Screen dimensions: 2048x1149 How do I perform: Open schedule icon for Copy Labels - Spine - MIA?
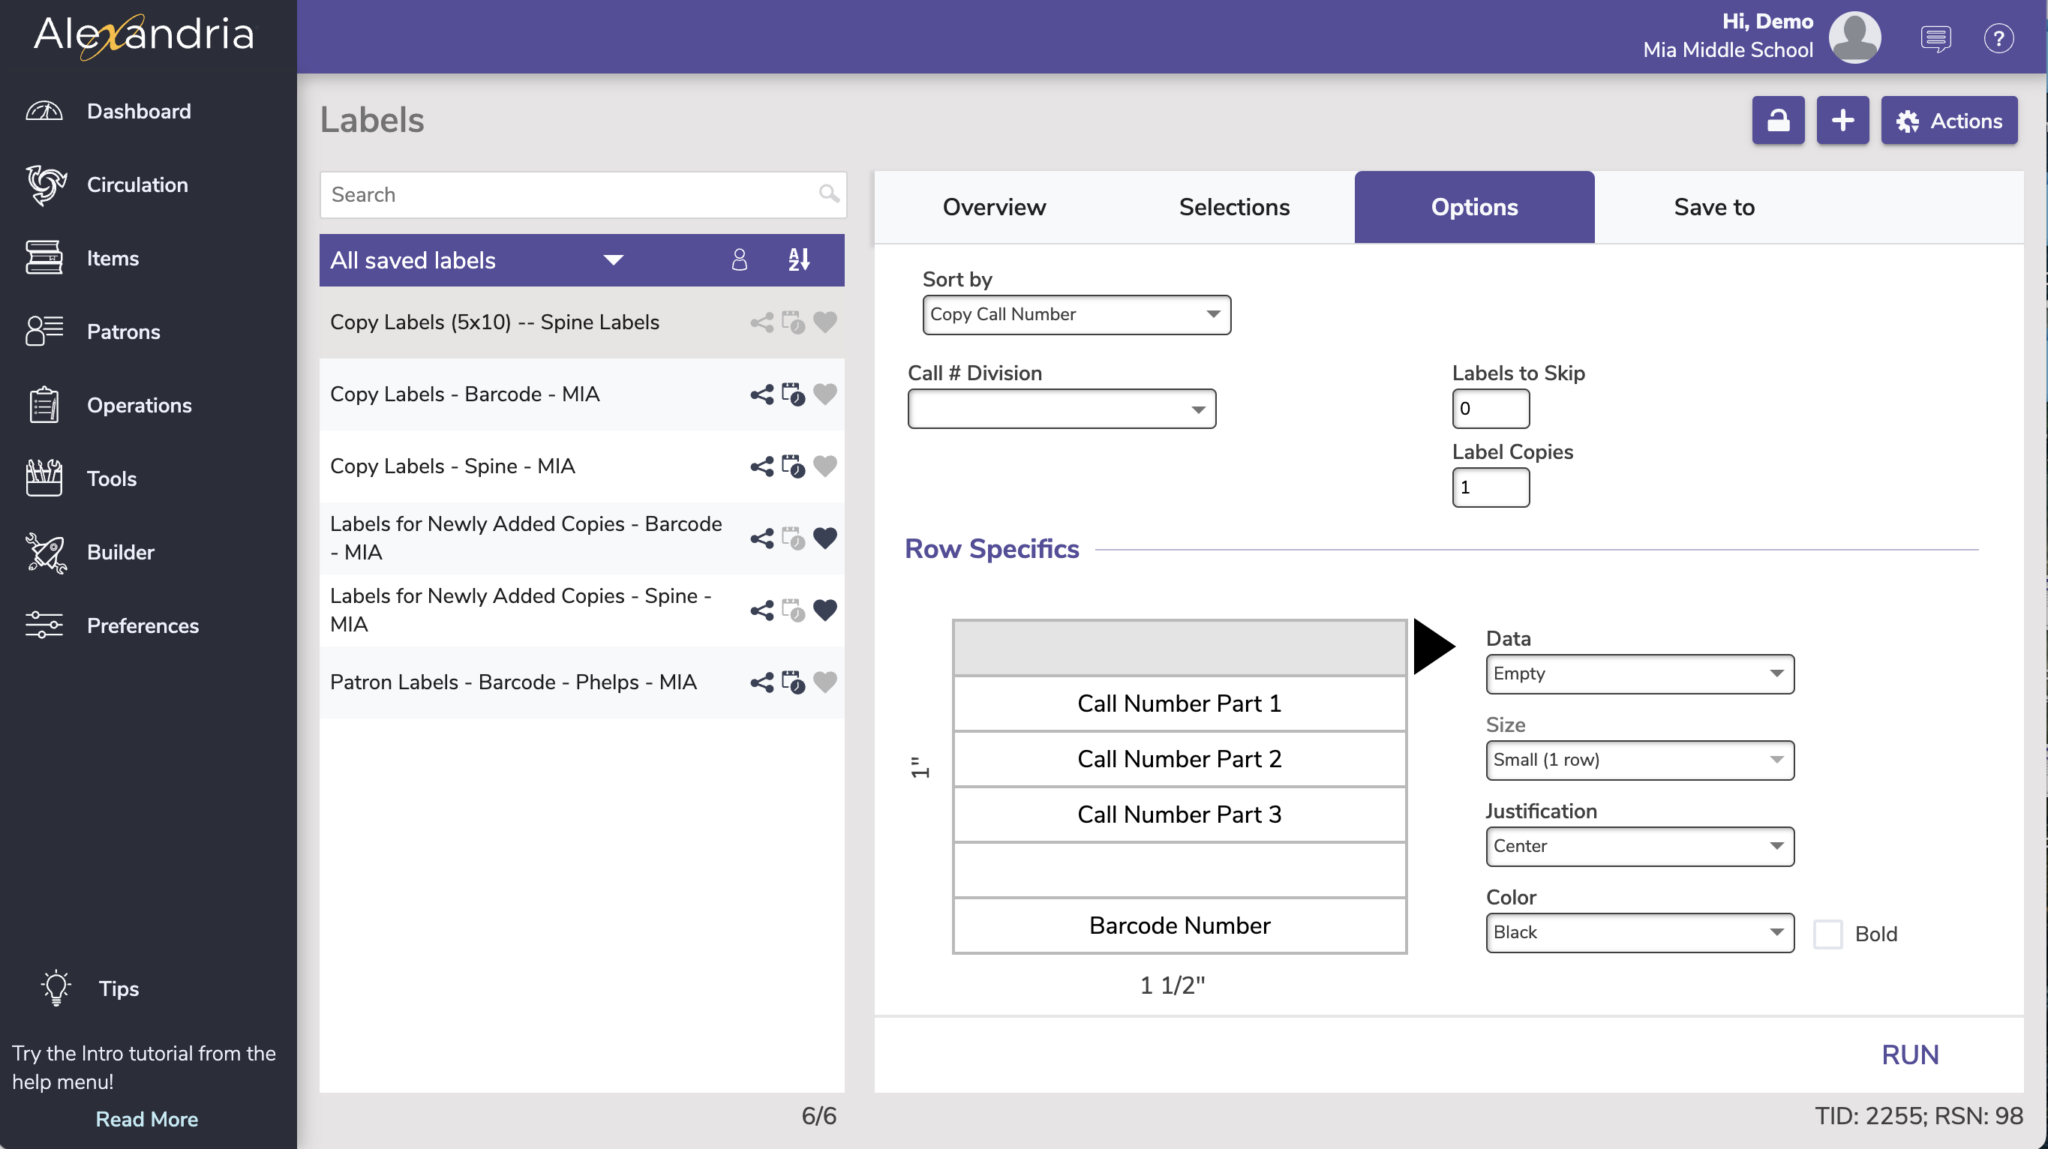(x=793, y=467)
